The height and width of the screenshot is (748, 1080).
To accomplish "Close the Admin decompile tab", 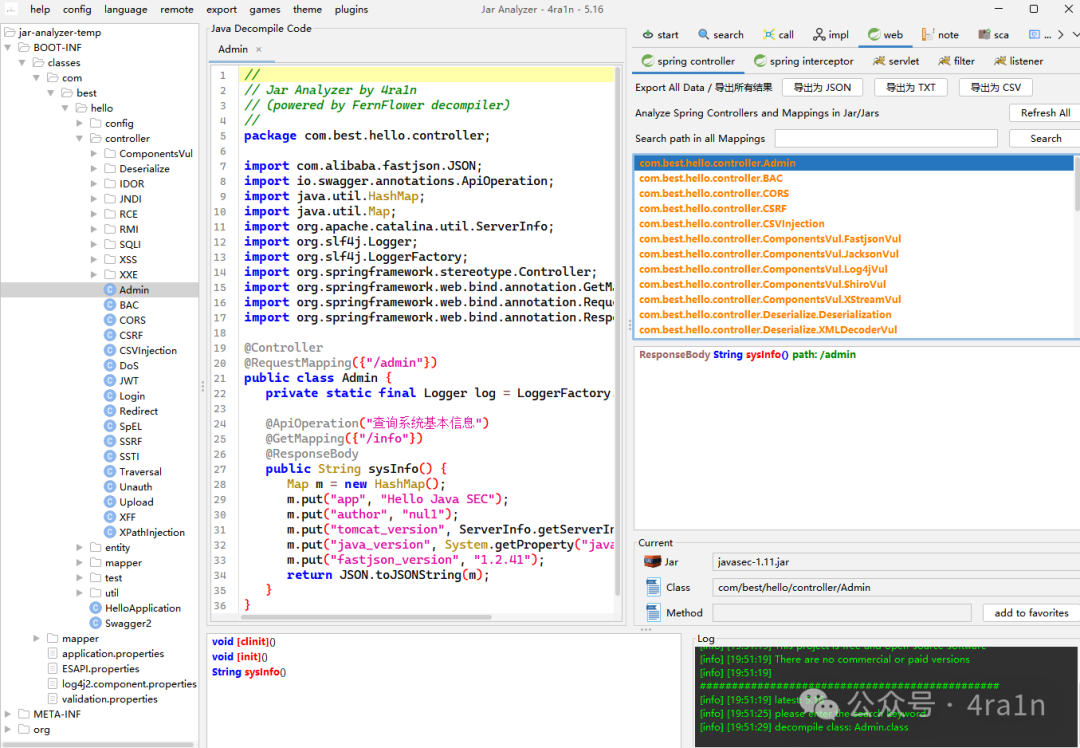I will pos(259,49).
